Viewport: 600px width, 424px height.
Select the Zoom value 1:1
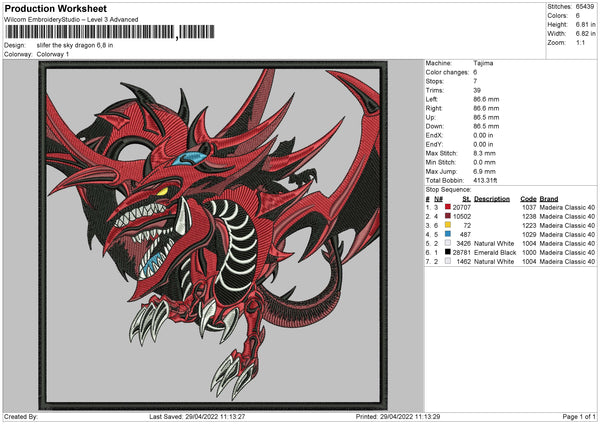580,42
